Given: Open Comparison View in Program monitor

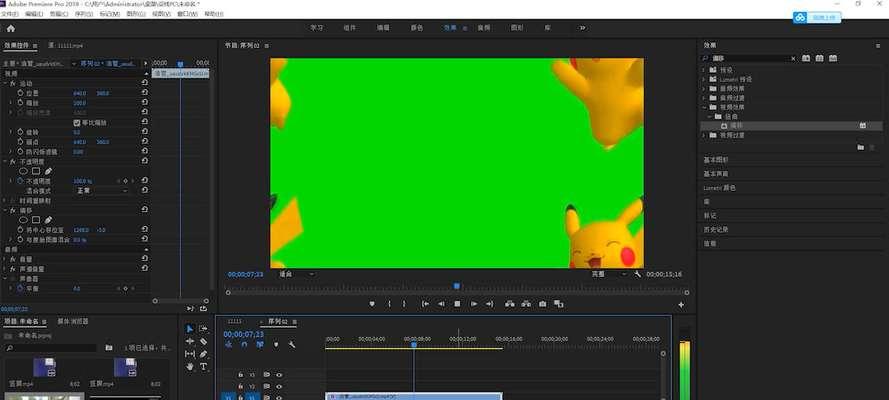Looking at the screenshot, I should pos(558,304).
